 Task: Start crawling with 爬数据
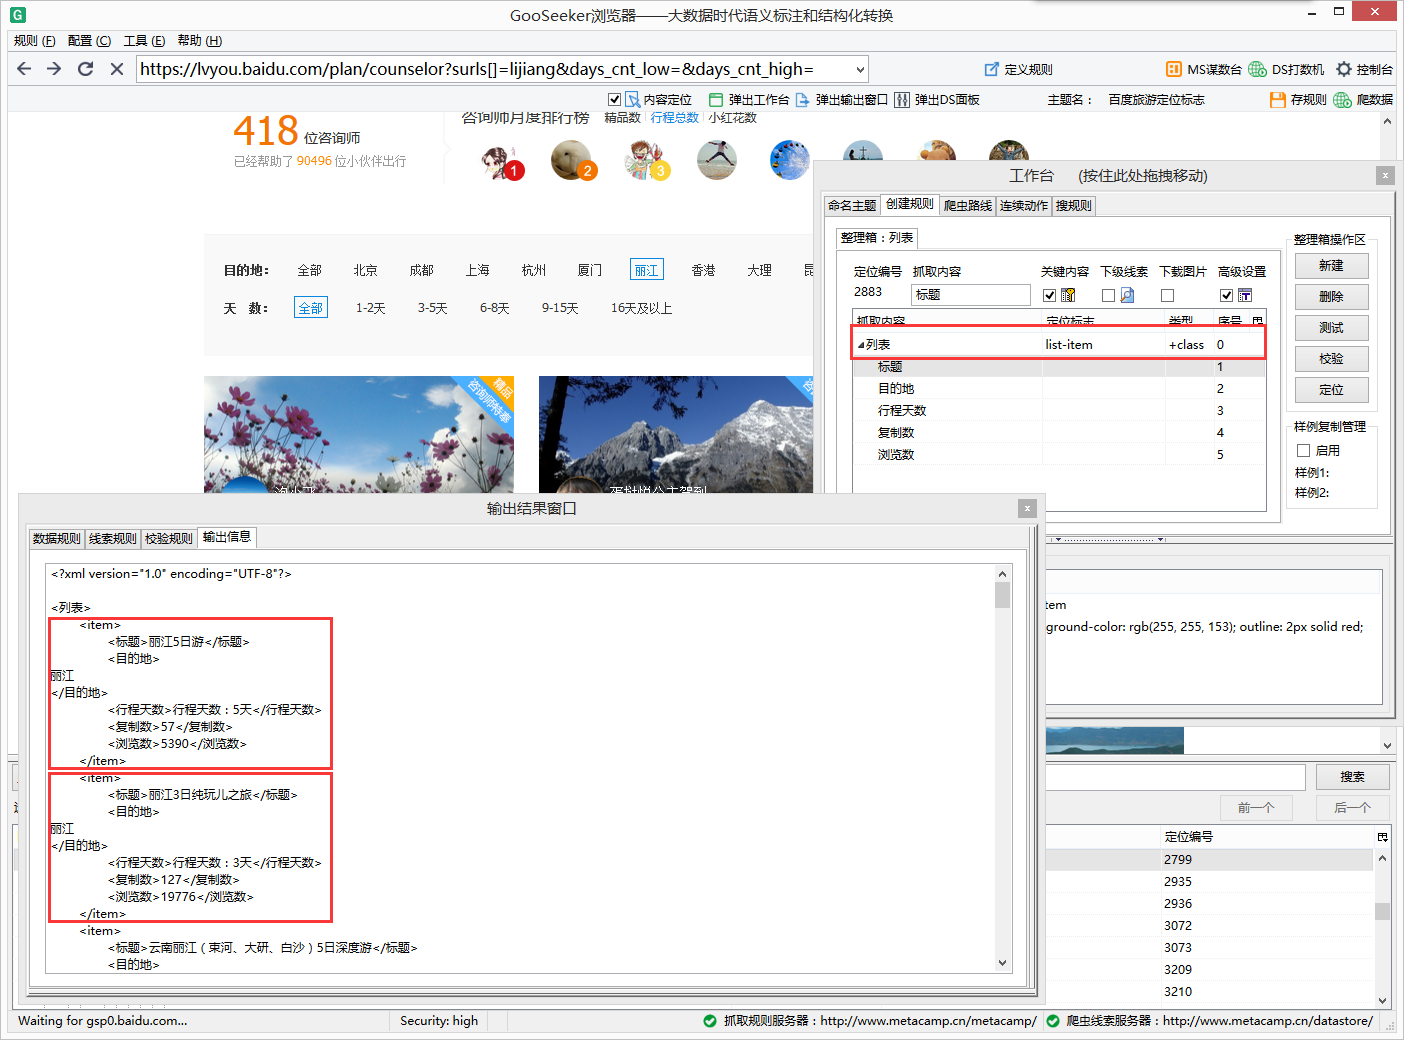(x=1363, y=100)
